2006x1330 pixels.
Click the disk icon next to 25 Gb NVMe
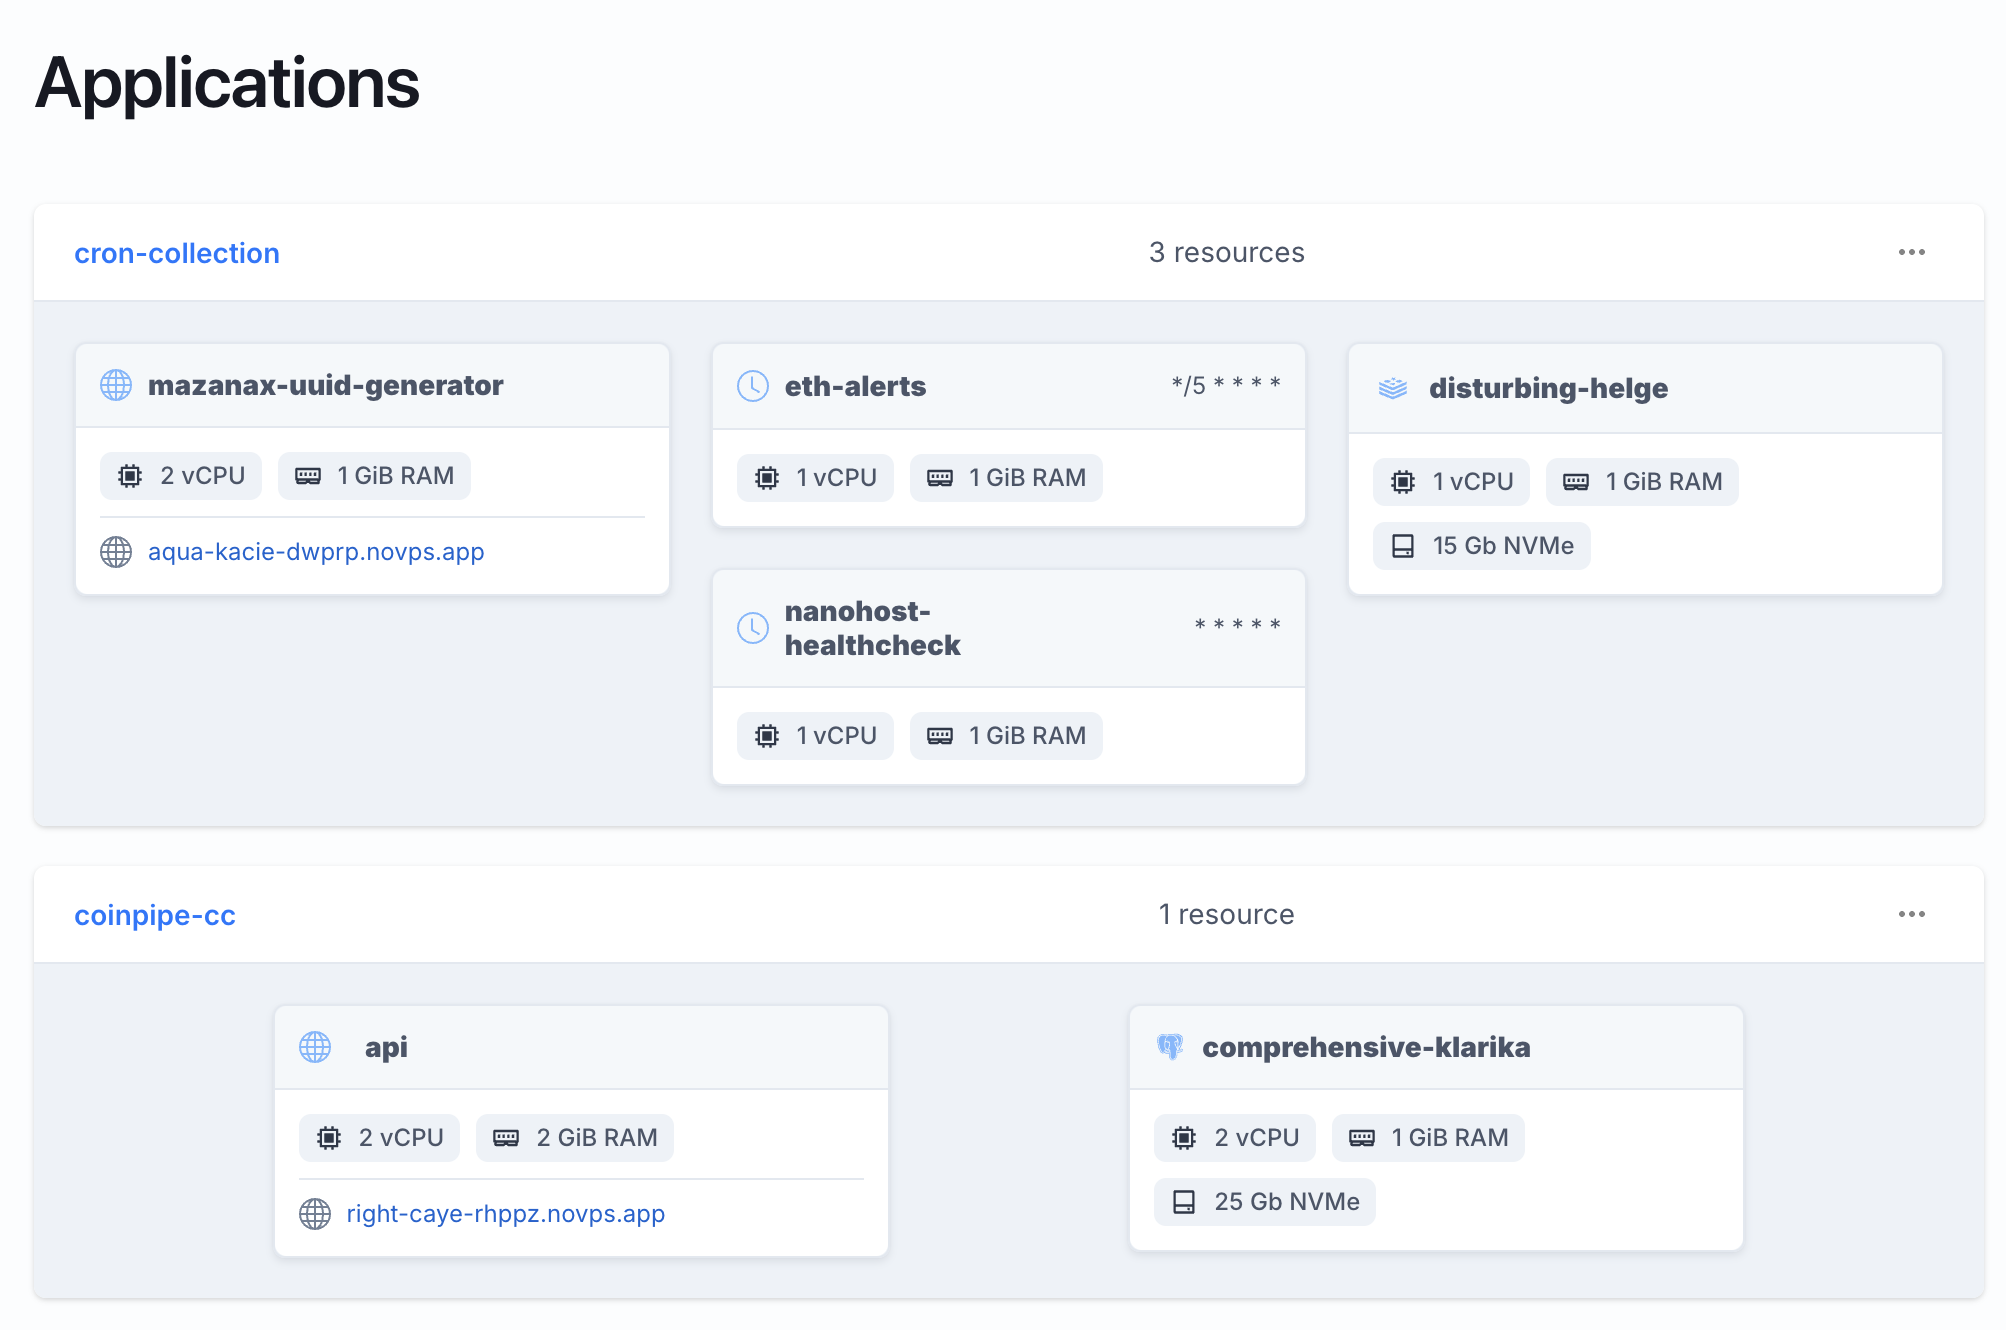point(1185,1201)
